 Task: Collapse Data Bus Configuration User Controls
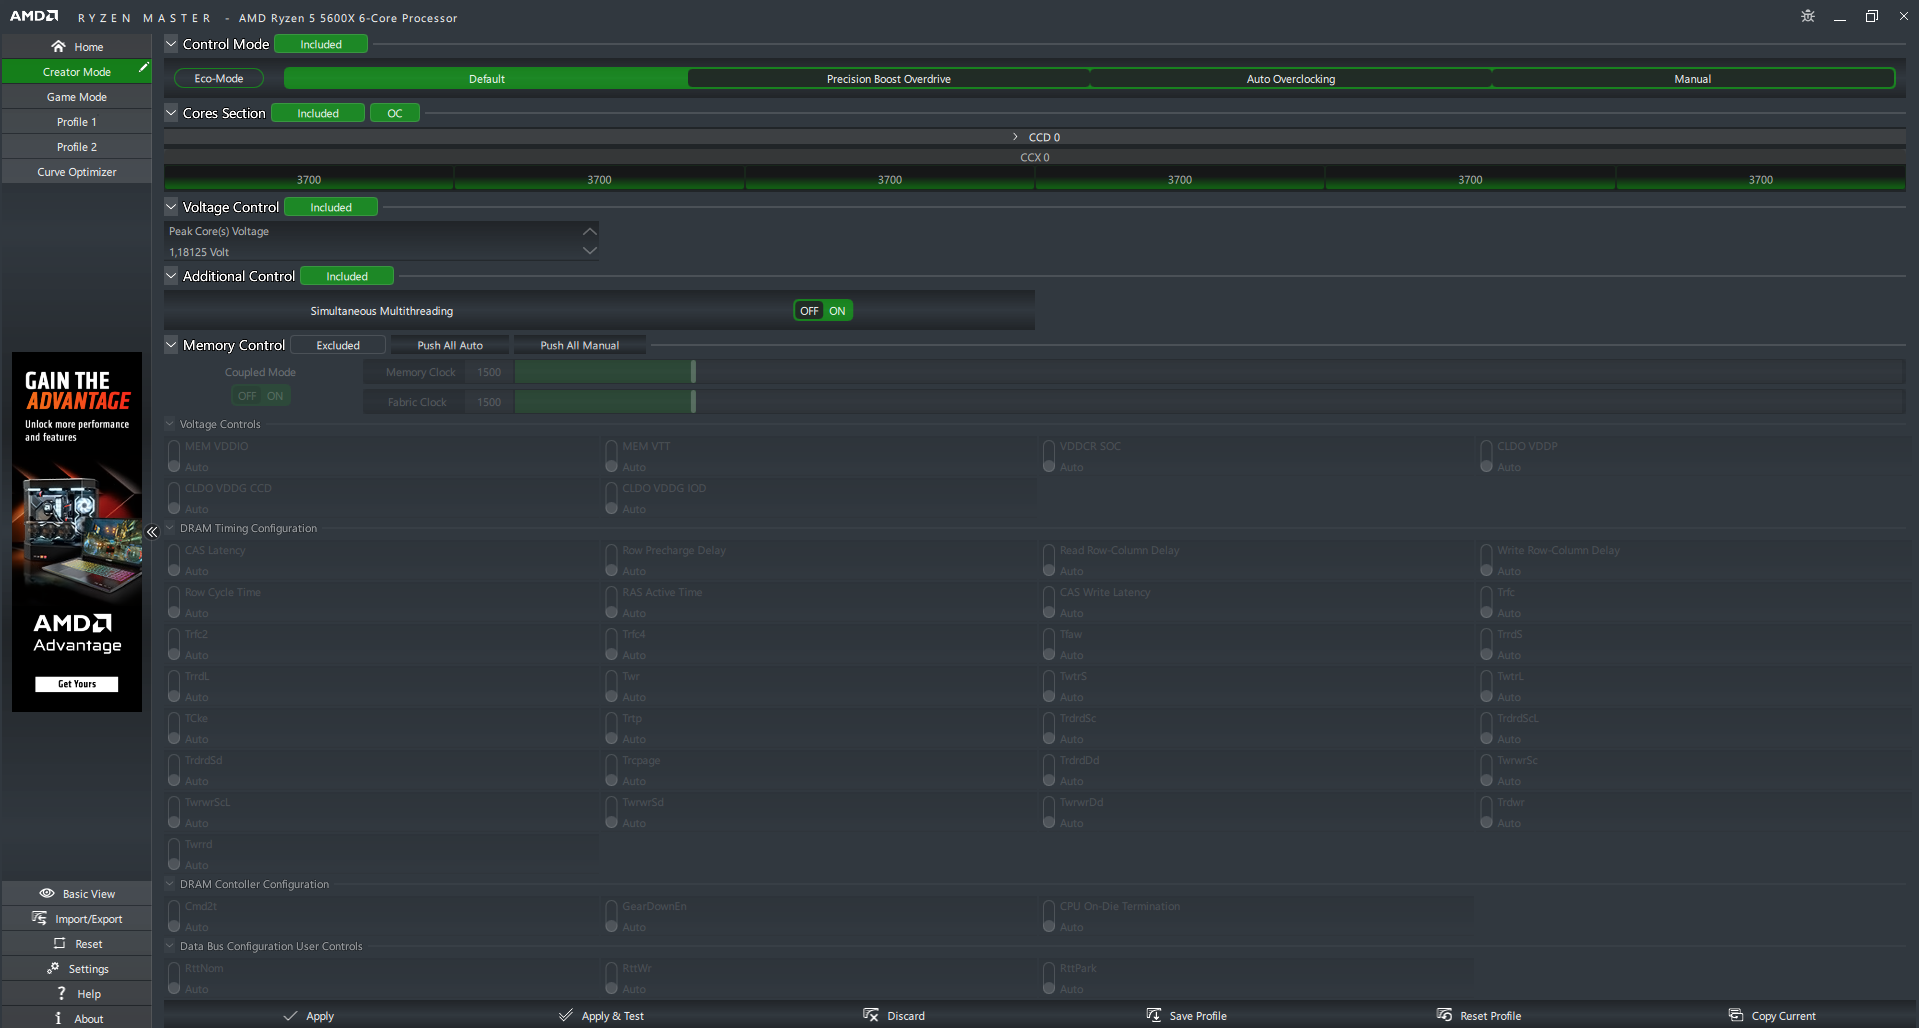170,946
